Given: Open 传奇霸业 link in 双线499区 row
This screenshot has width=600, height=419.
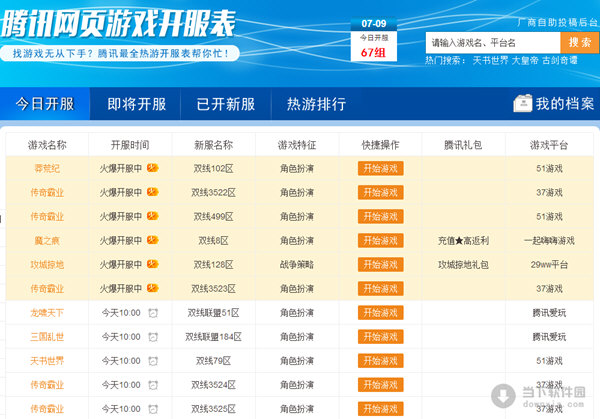Looking at the screenshot, I should [x=47, y=217].
